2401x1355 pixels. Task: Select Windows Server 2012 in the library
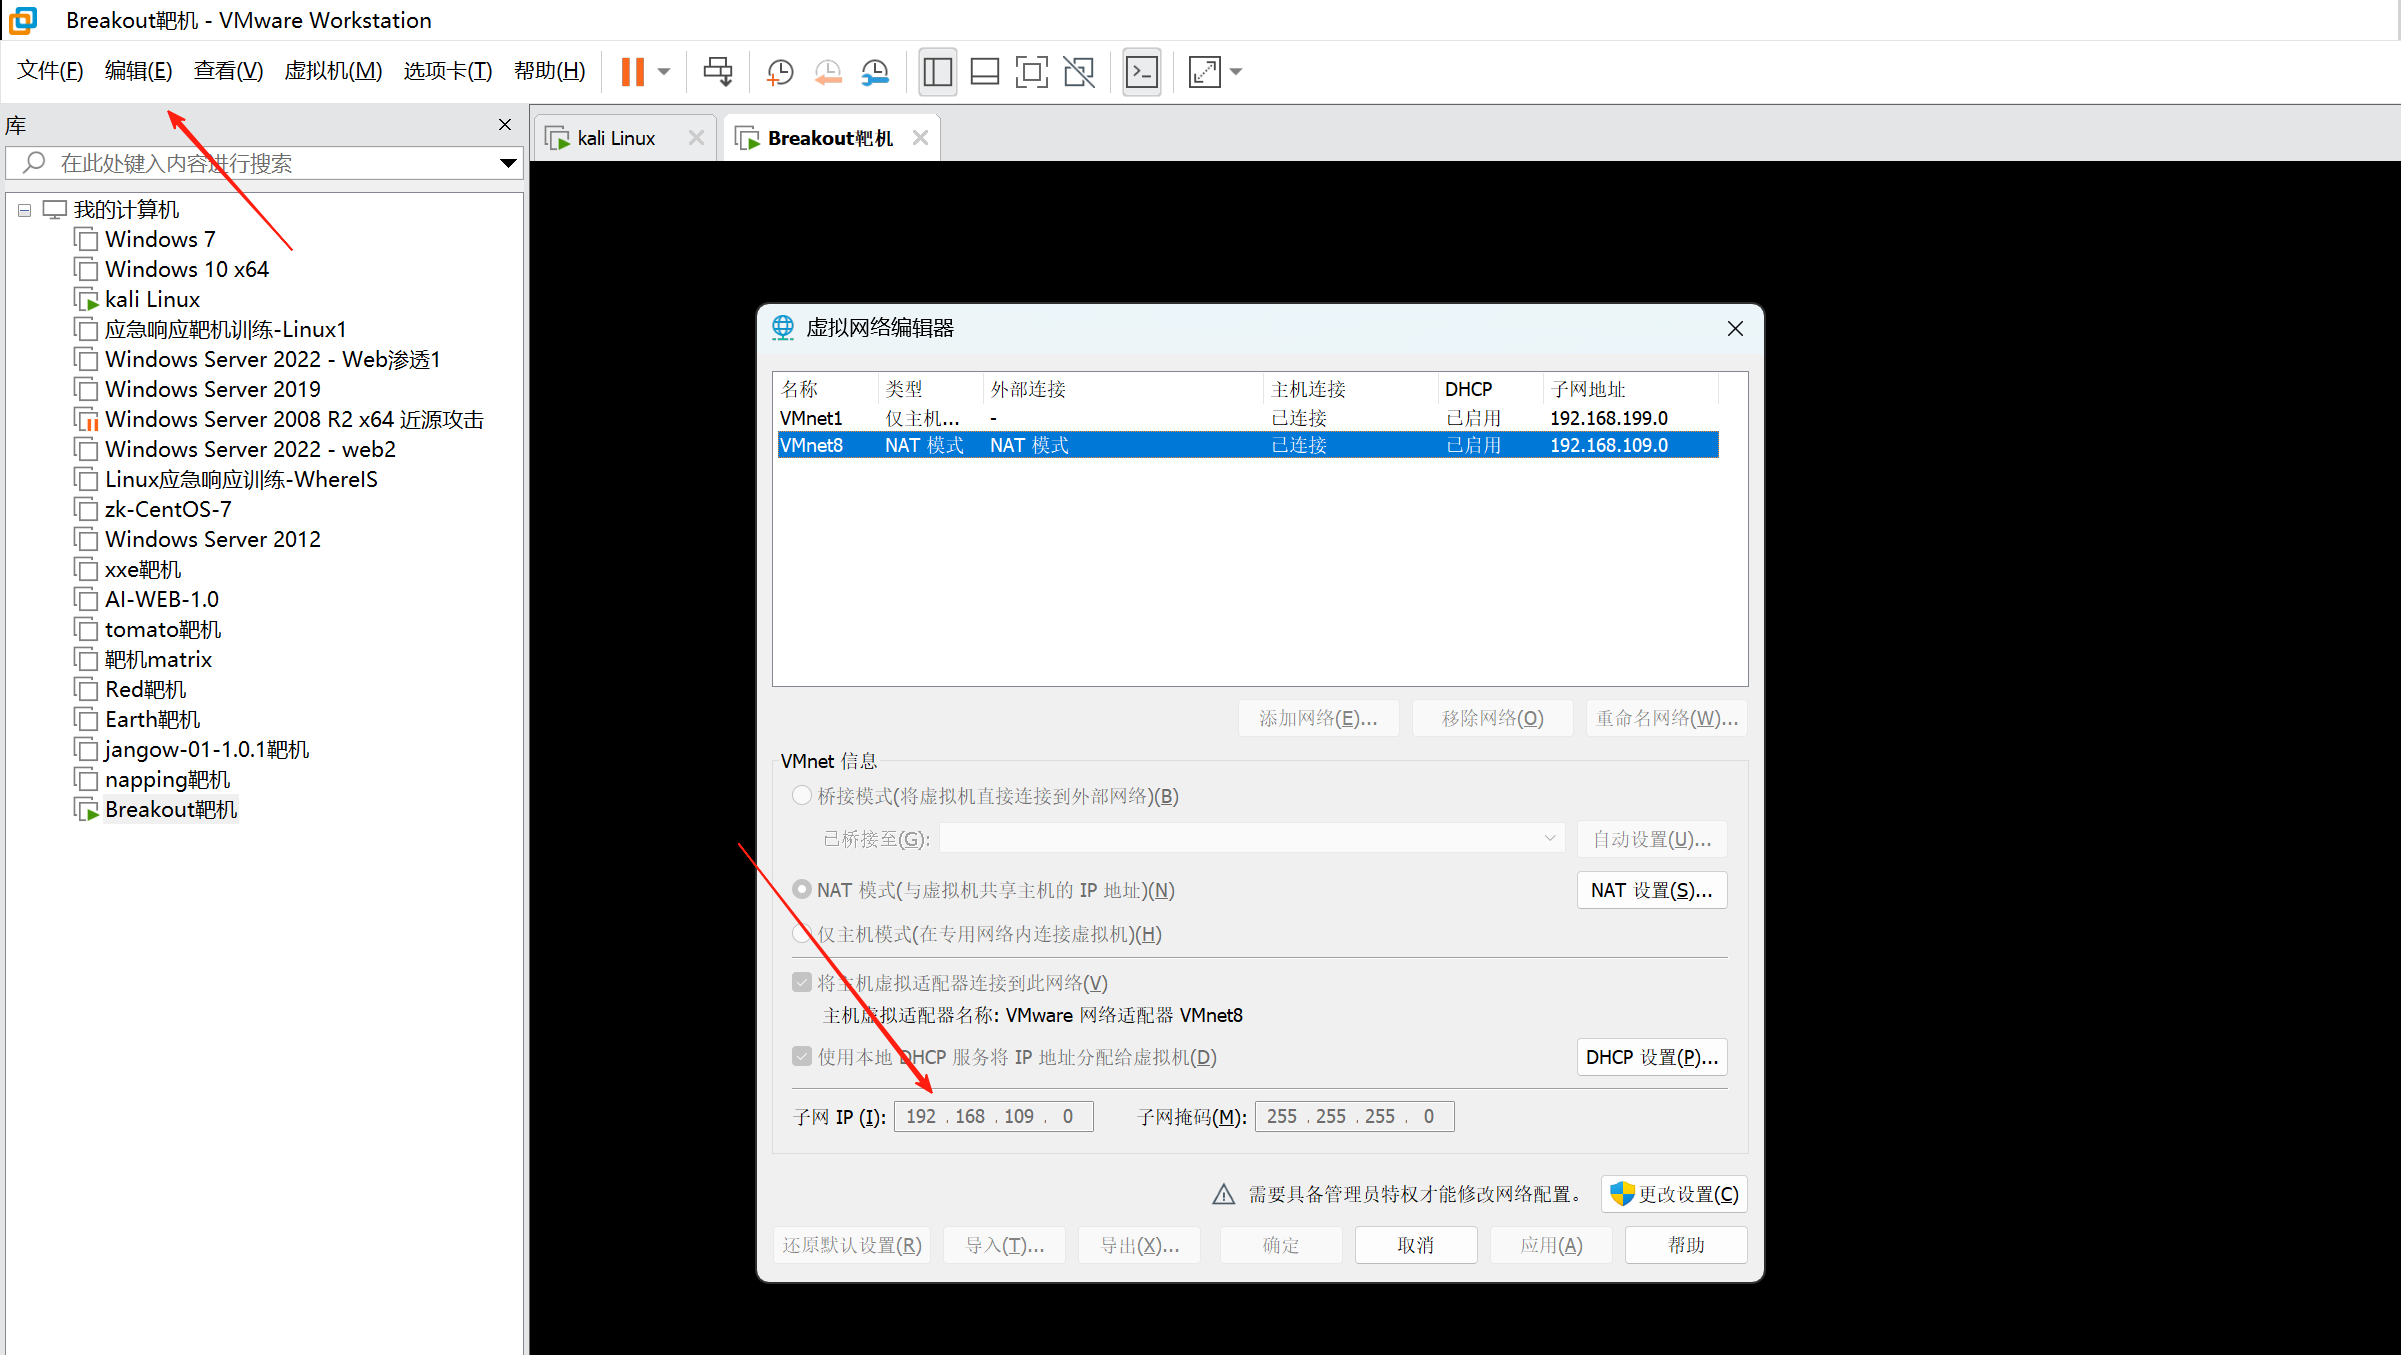(213, 540)
